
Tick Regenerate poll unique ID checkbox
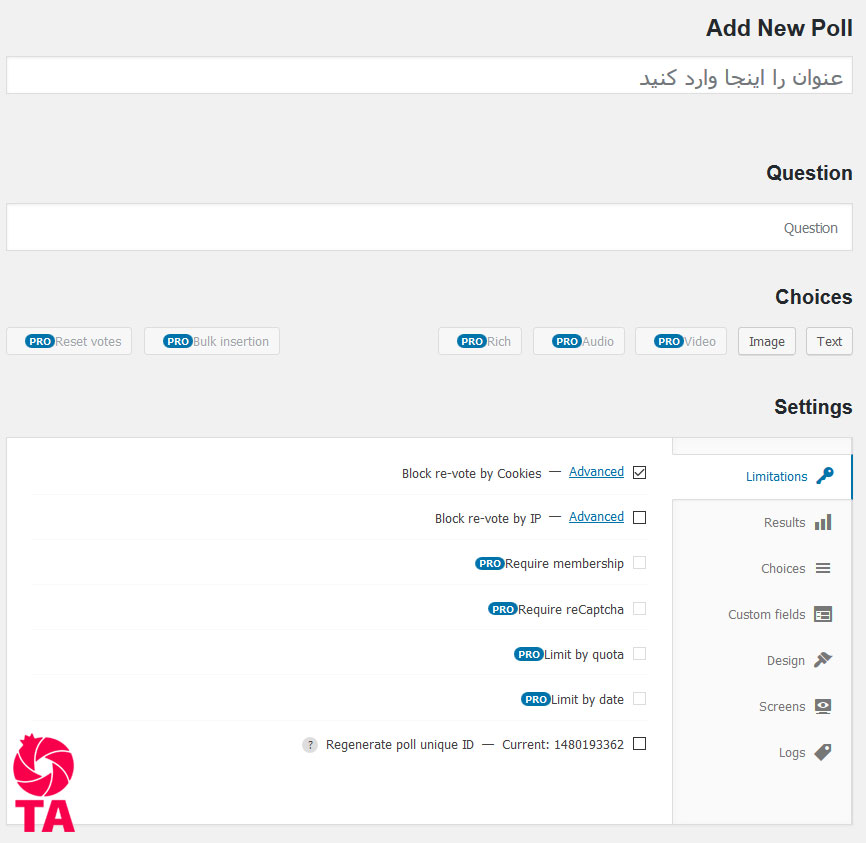pyautogui.click(x=640, y=744)
